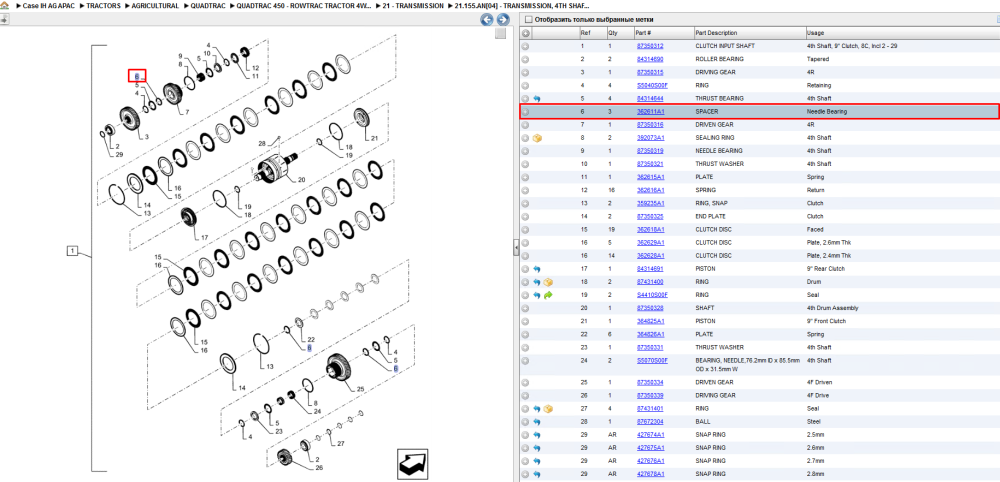The width and height of the screenshot is (1000, 482).
Task: Click the blue previous-page arrow above the diagram
Action: 487,20
